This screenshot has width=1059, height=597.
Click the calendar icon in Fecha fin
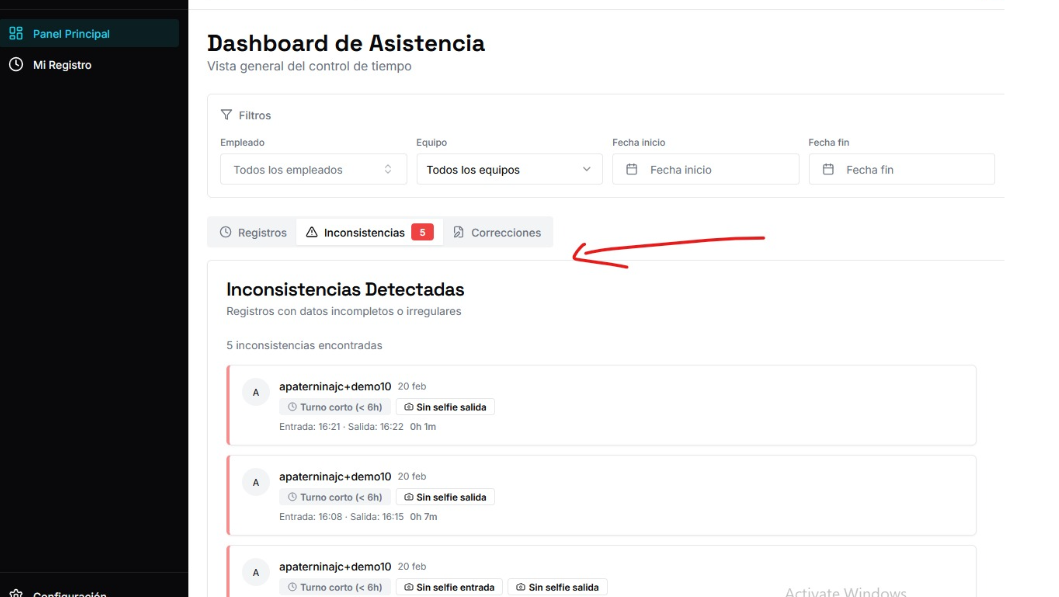[x=827, y=170]
